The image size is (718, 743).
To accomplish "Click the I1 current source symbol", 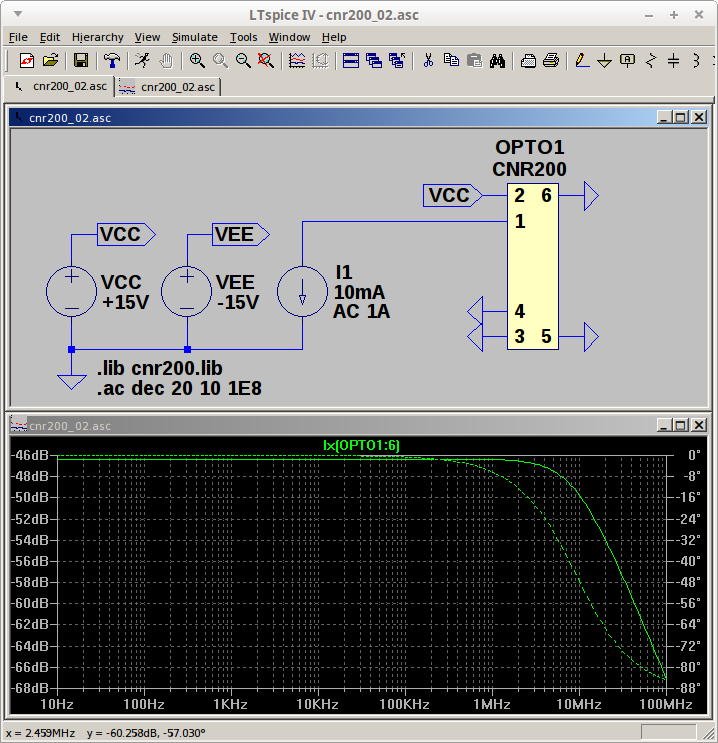I will 302,291.
